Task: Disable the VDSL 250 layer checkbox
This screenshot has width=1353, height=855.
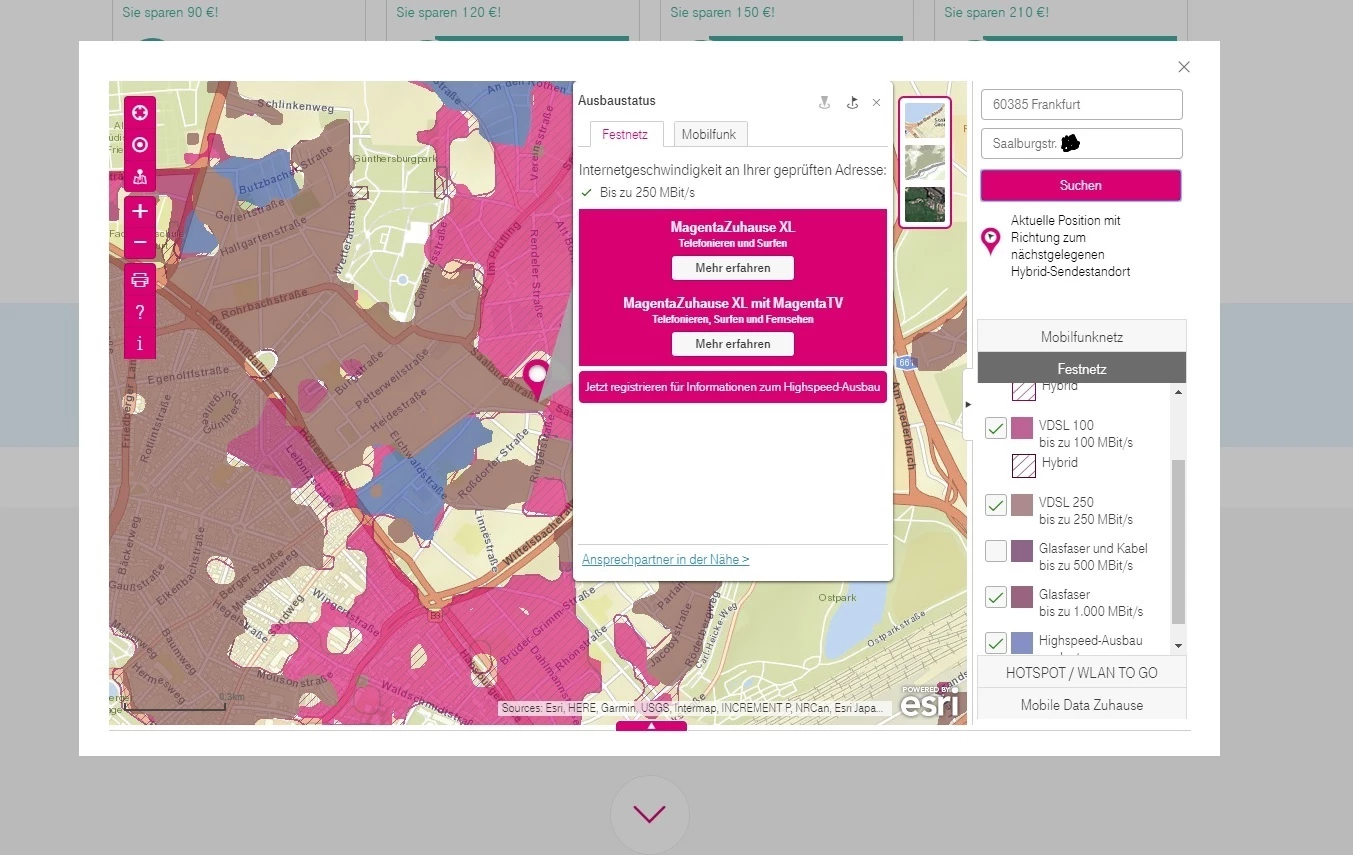Action: (996, 505)
